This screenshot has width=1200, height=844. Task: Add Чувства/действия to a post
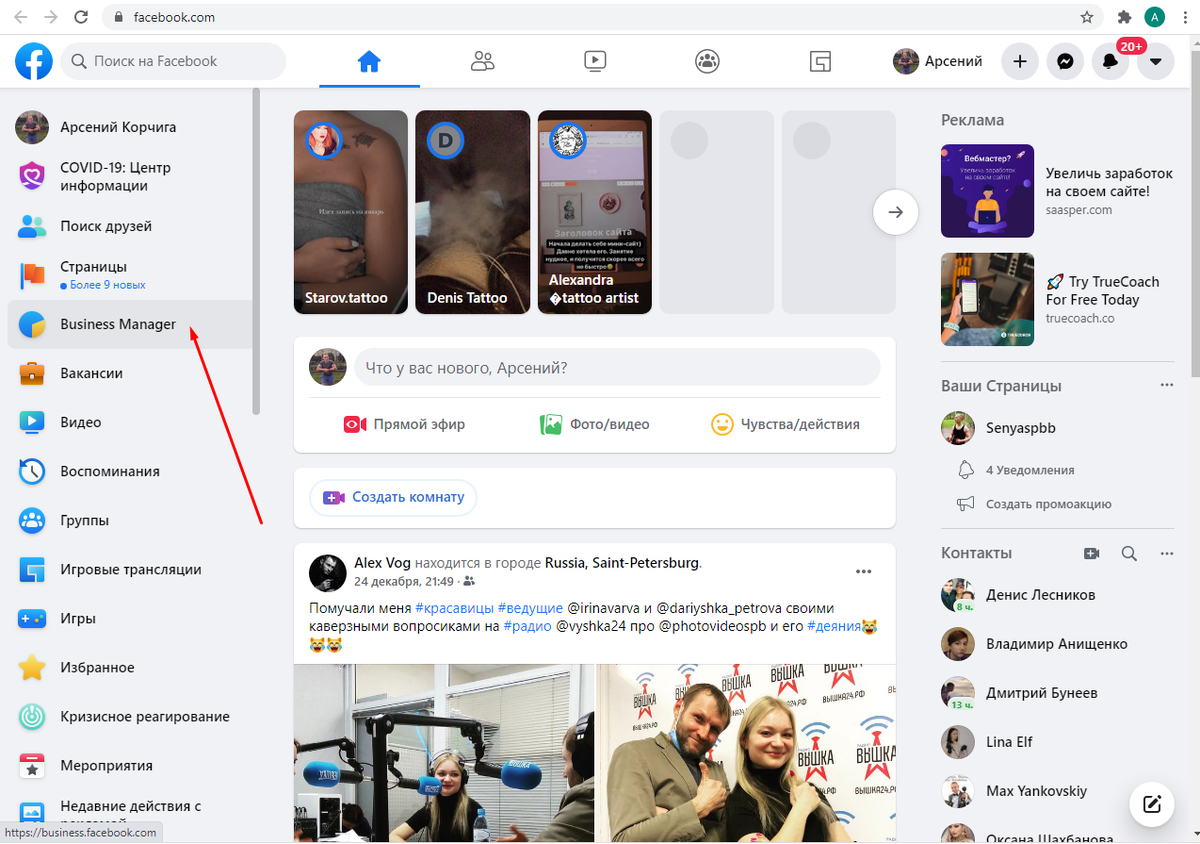coord(786,424)
